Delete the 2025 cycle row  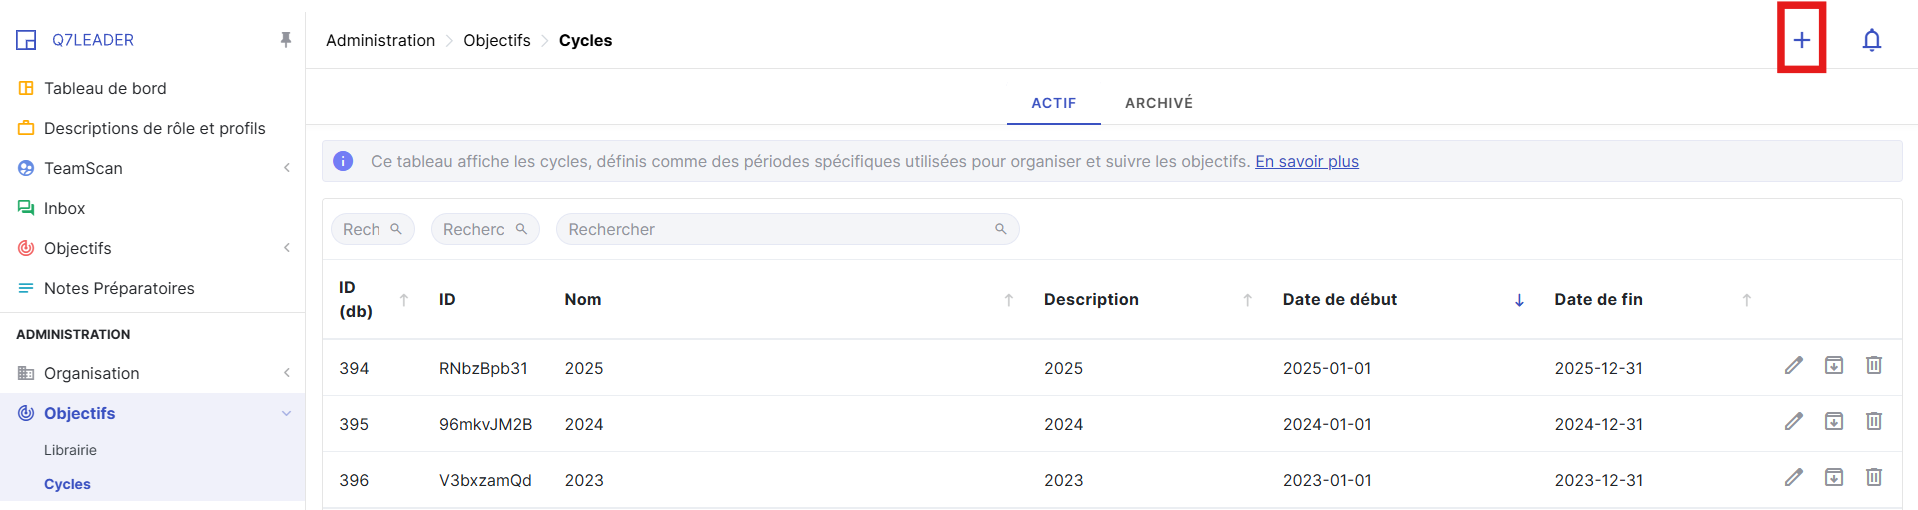1873,366
